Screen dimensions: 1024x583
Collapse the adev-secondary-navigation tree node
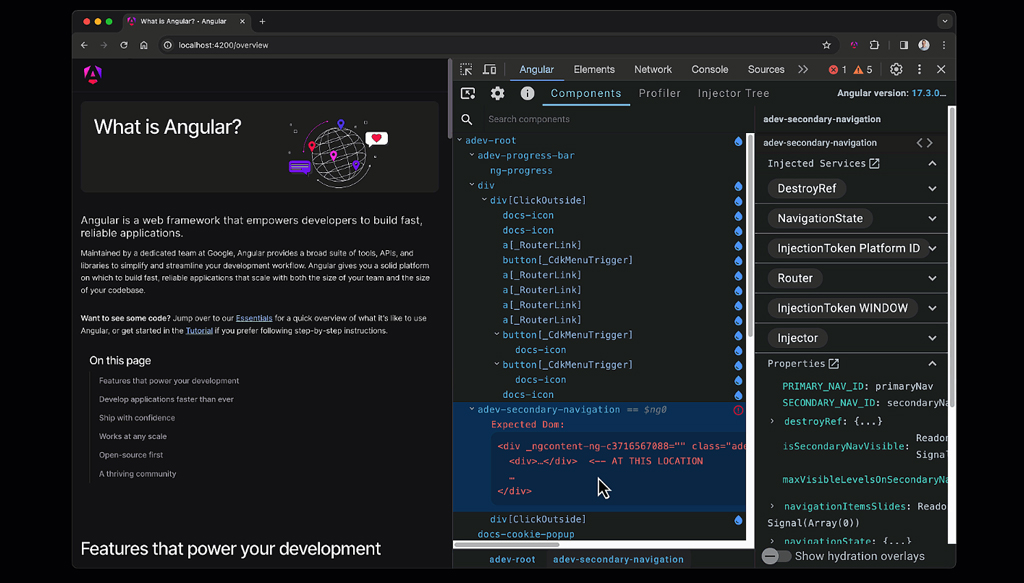tap(472, 409)
